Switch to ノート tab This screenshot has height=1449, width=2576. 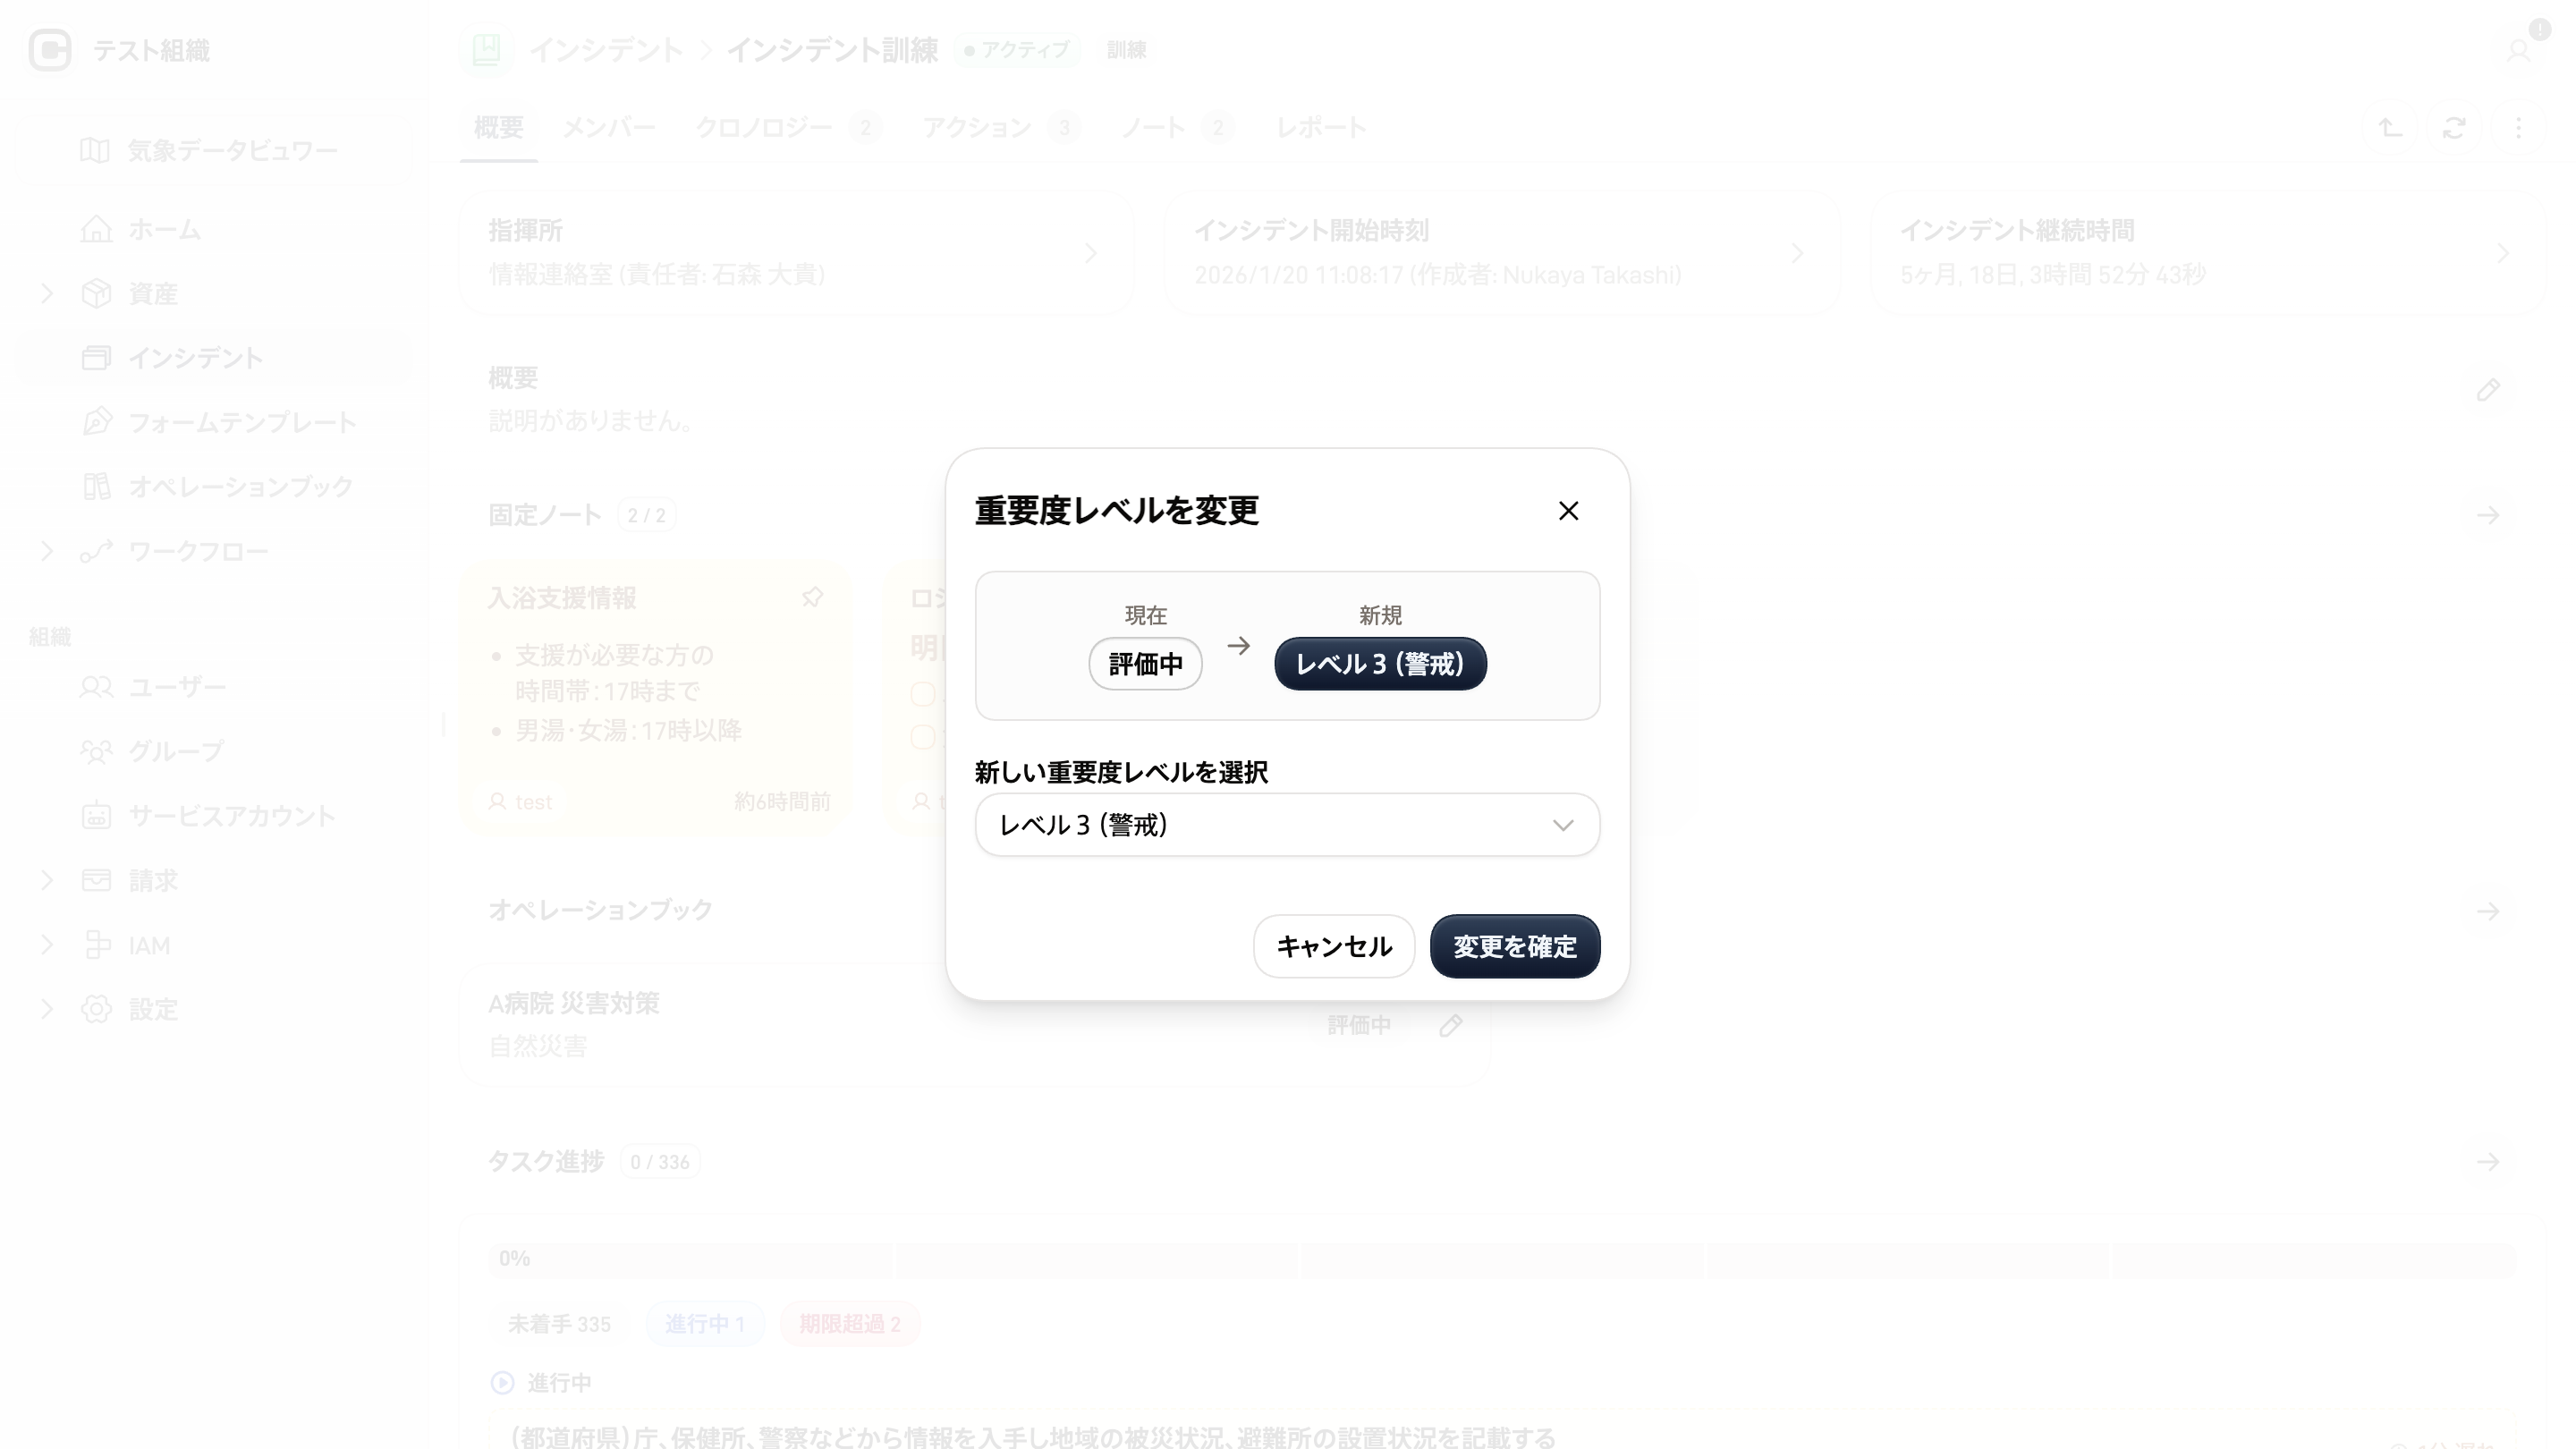1176,128
